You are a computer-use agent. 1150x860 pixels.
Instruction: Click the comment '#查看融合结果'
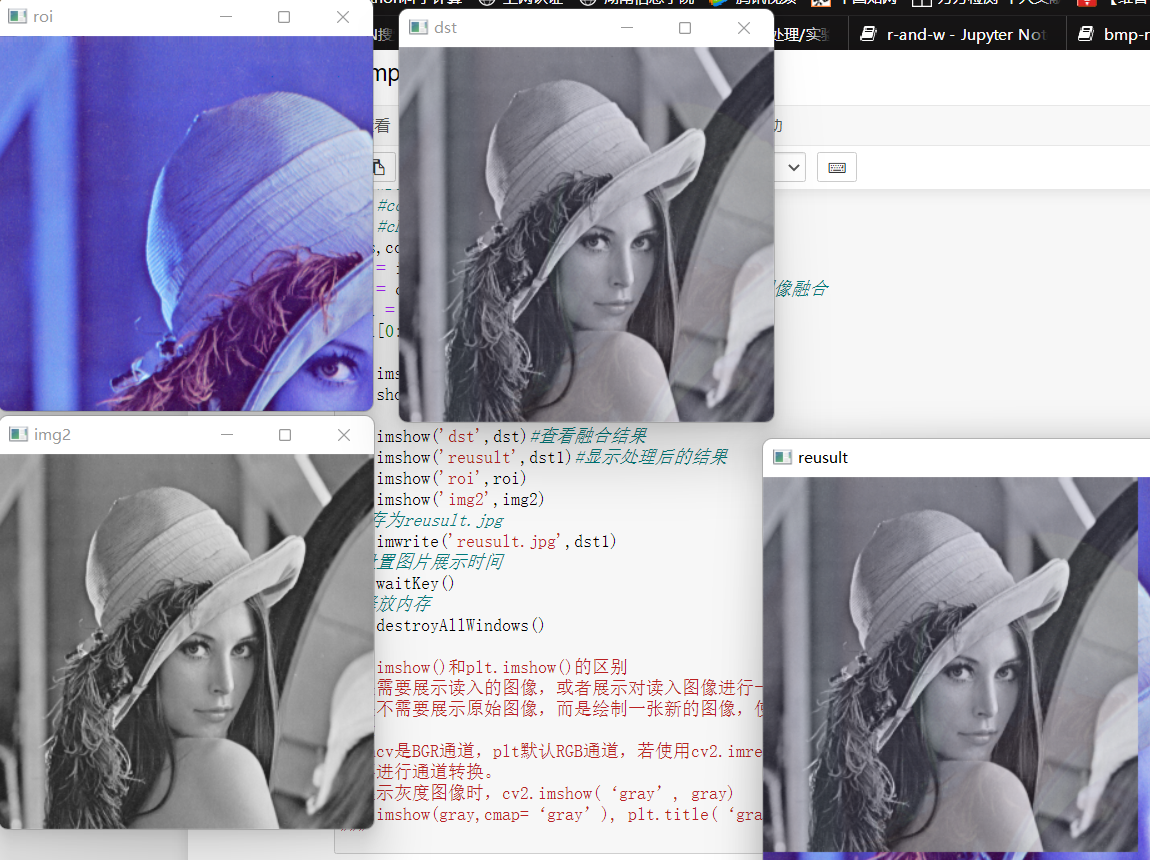point(589,436)
